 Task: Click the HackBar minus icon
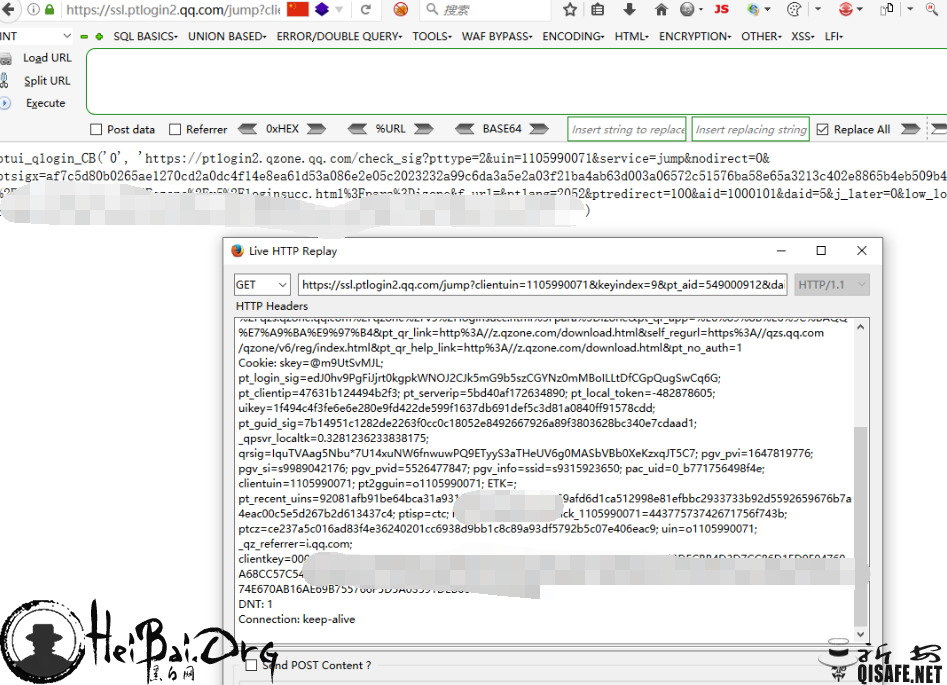pyautogui.click(x=84, y=37)
